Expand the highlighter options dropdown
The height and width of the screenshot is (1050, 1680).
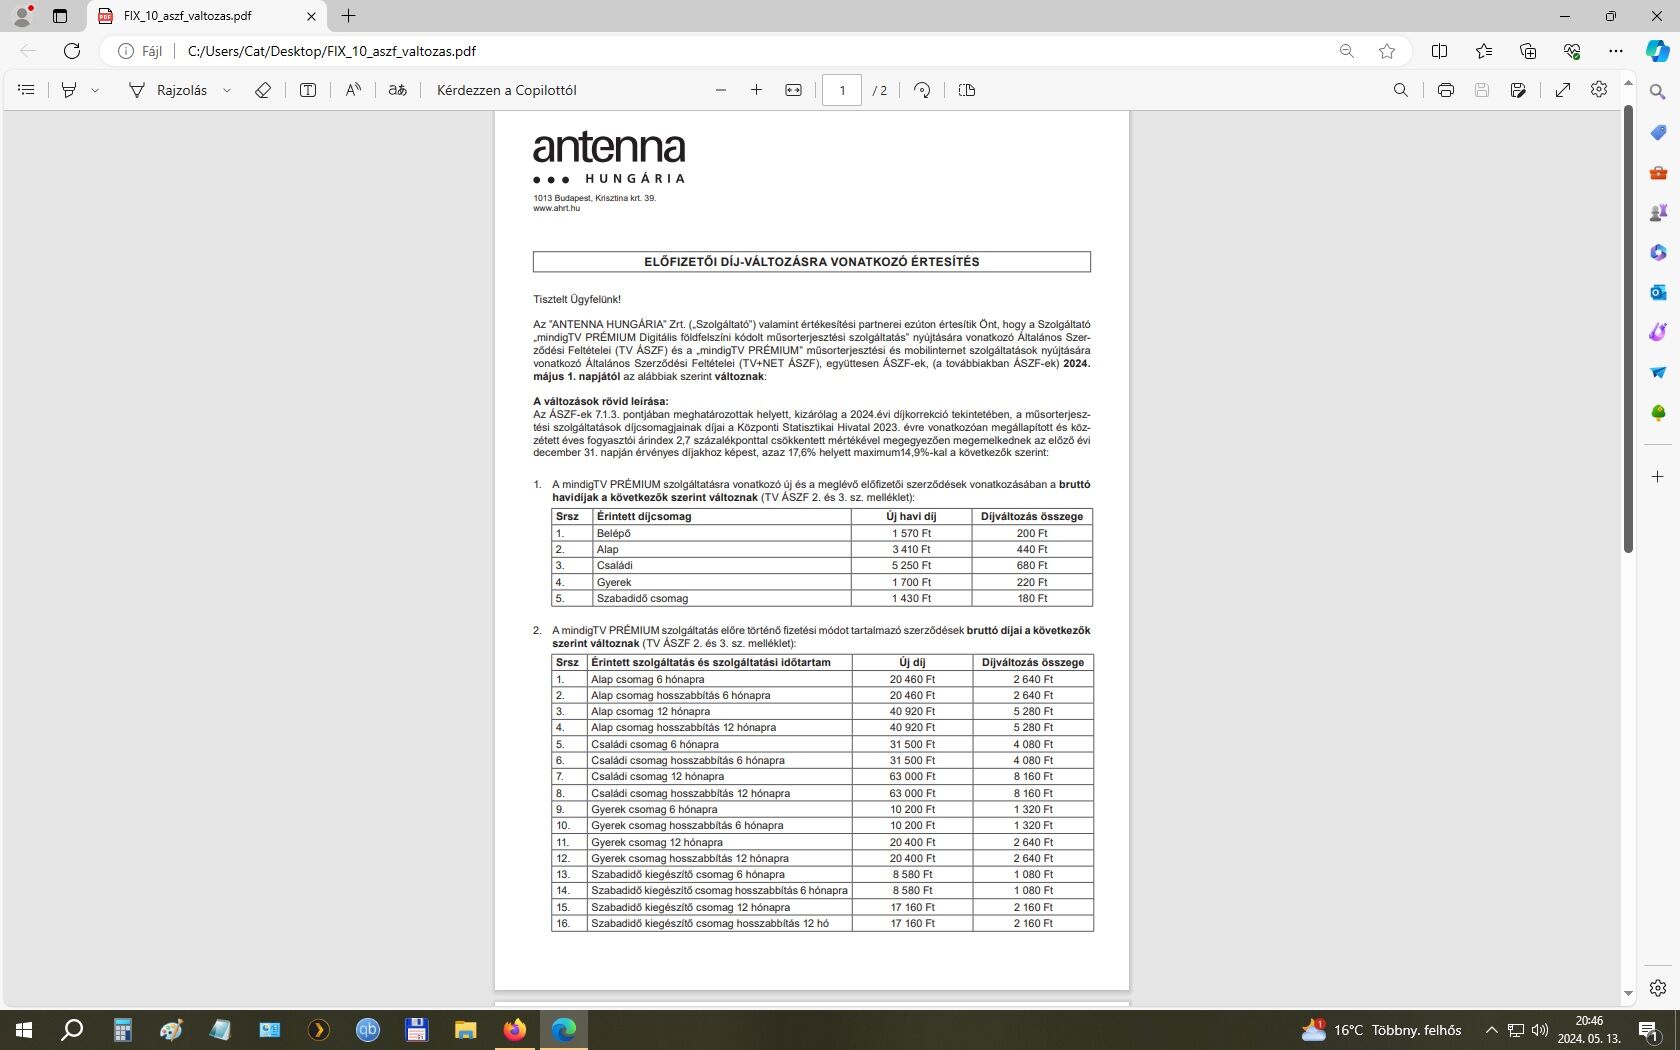tap(95, 90)
